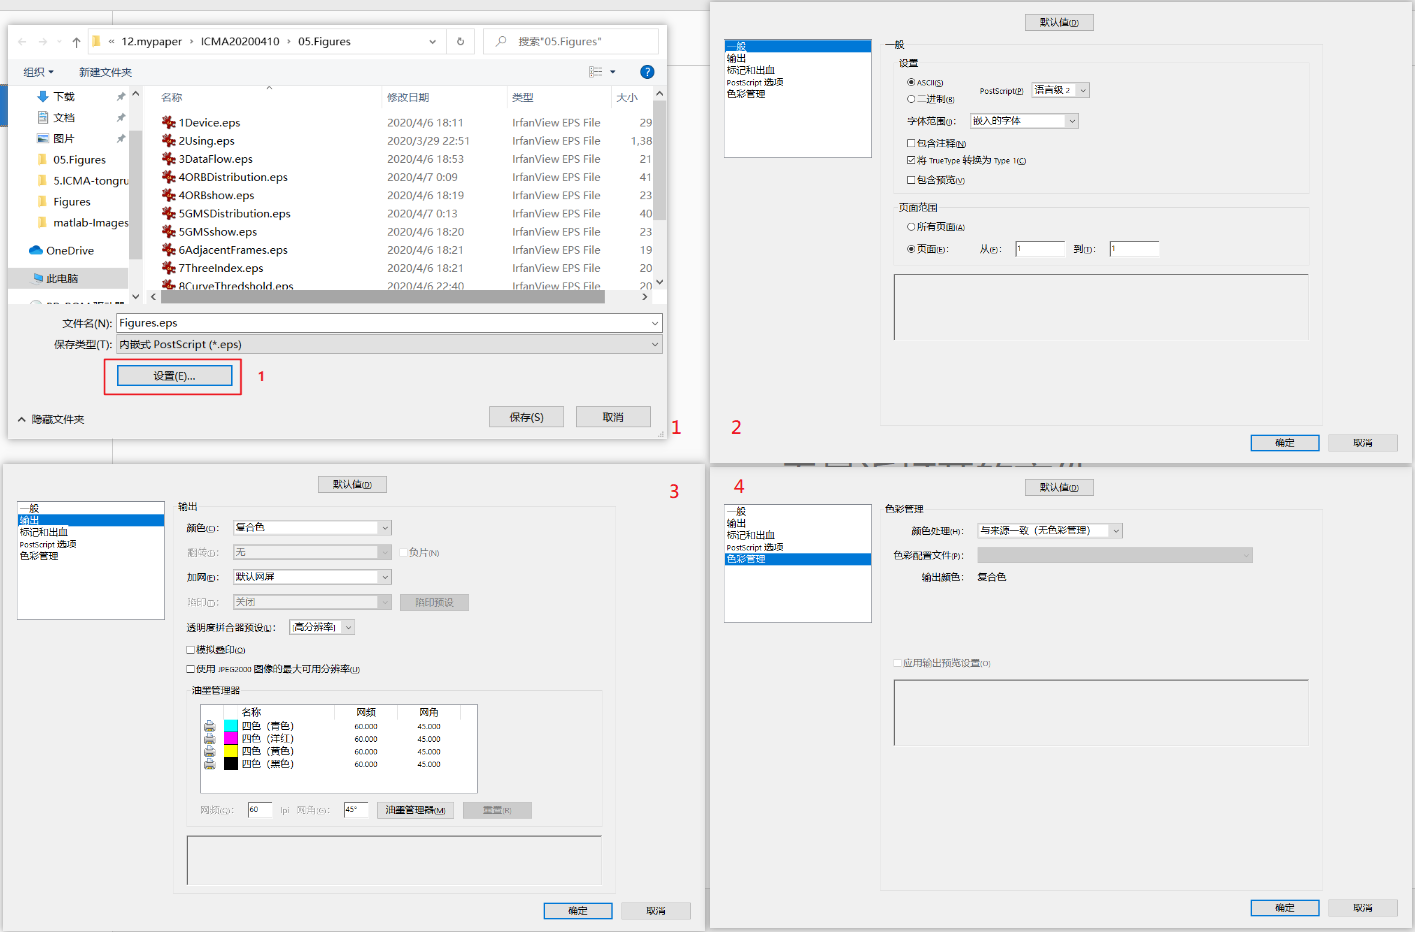
Task: Enable the 模拟叠印 checkbox
Action: pyautogui.click(x=190, y=650)
